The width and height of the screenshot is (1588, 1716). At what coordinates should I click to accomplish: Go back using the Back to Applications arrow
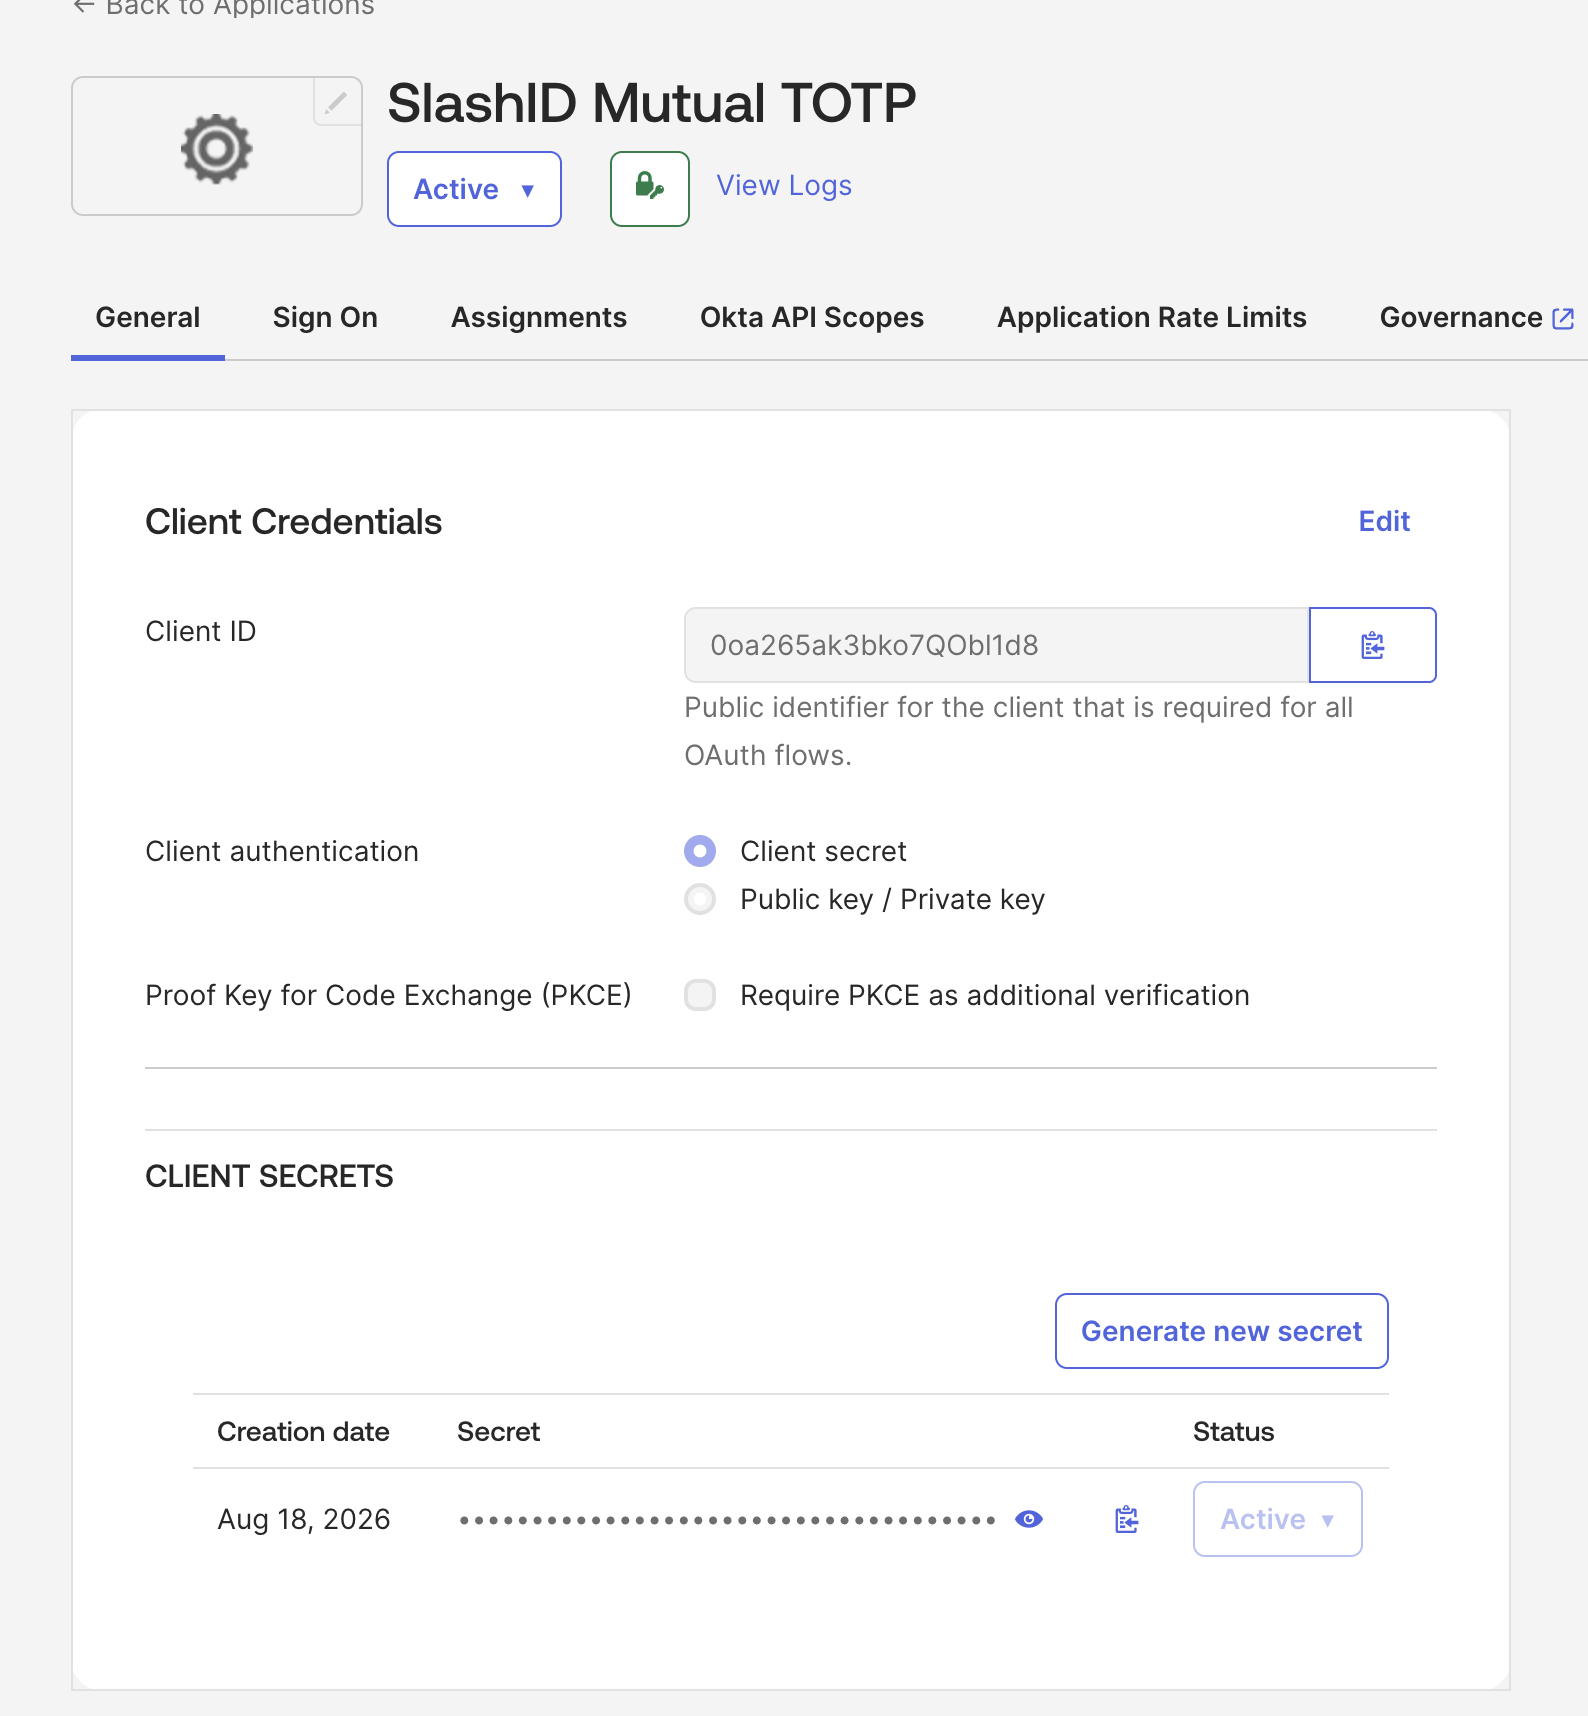click(x=84, y=7)
